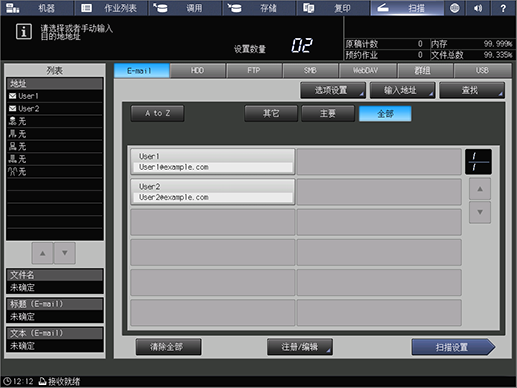Select User2 address entry User2@example.com
Image resolution: width=517 pixels, height=388 pixels.
pyautogui.click(x=213, y=192)
